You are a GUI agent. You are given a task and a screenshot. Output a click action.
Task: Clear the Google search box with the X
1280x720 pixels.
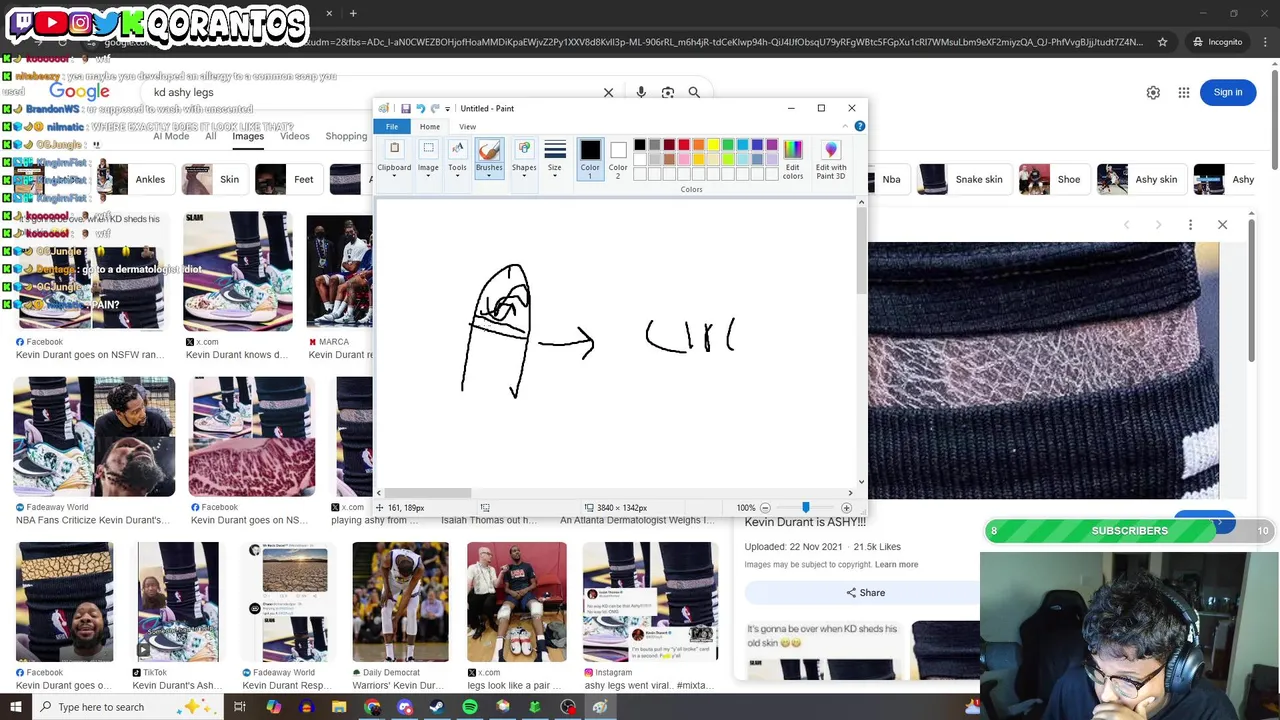click(x=608, y=92)
